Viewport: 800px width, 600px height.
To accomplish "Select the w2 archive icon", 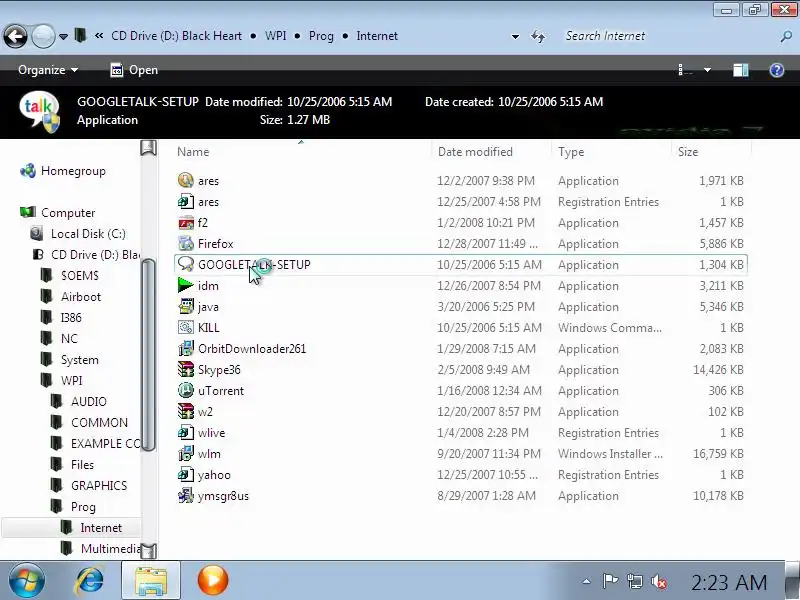I will click(186, 411).
